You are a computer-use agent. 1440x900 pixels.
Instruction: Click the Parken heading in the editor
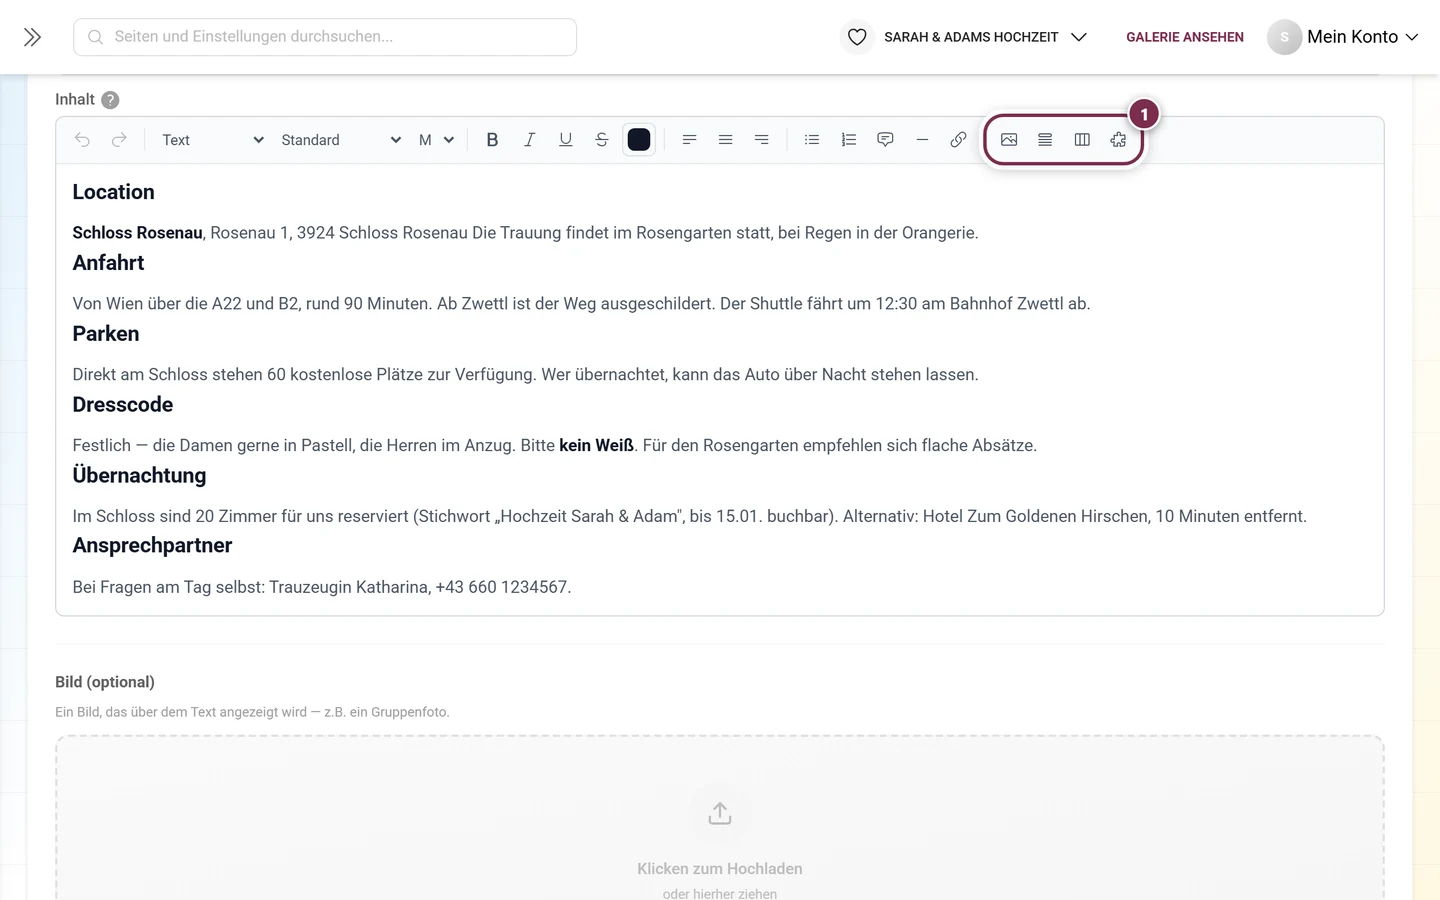[106, 334]
